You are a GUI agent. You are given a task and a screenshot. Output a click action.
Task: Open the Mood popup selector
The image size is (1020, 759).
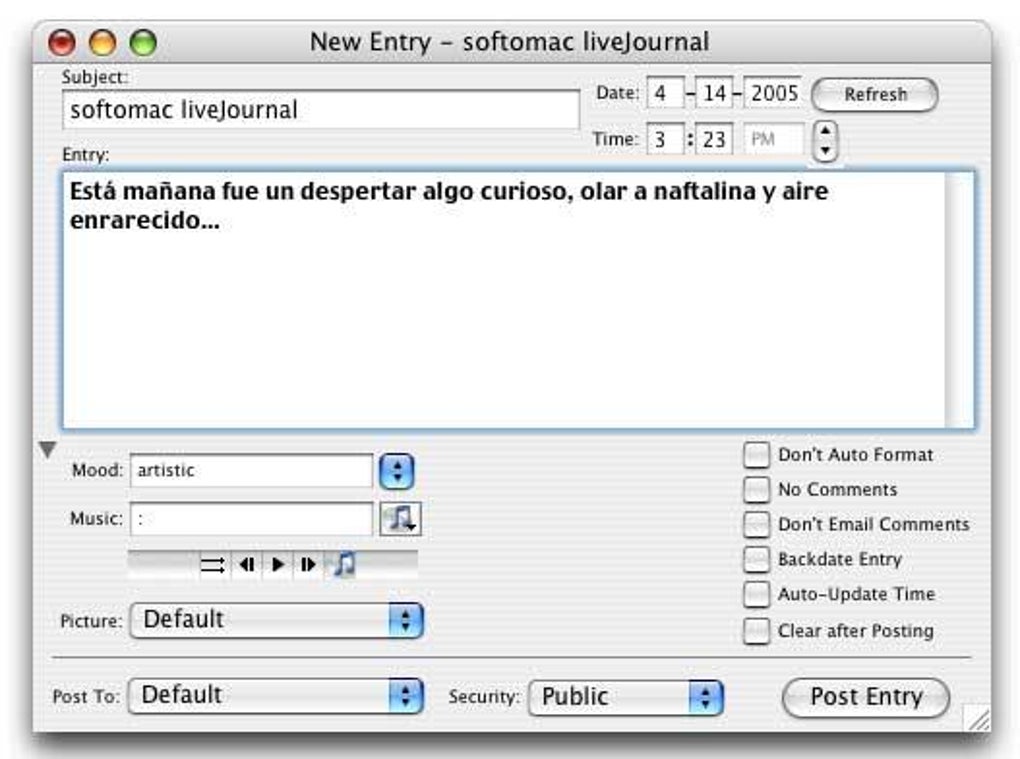[397, 471]
